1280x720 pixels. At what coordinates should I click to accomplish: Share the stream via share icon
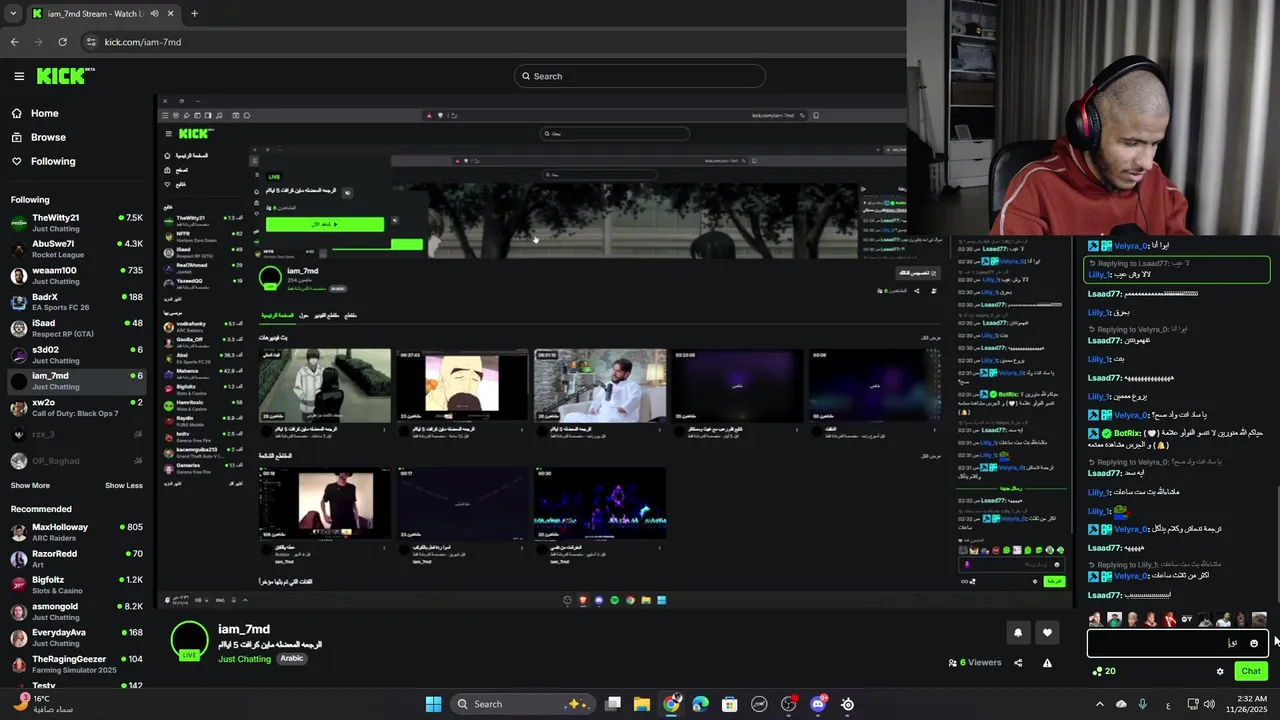pos(1018,662)
